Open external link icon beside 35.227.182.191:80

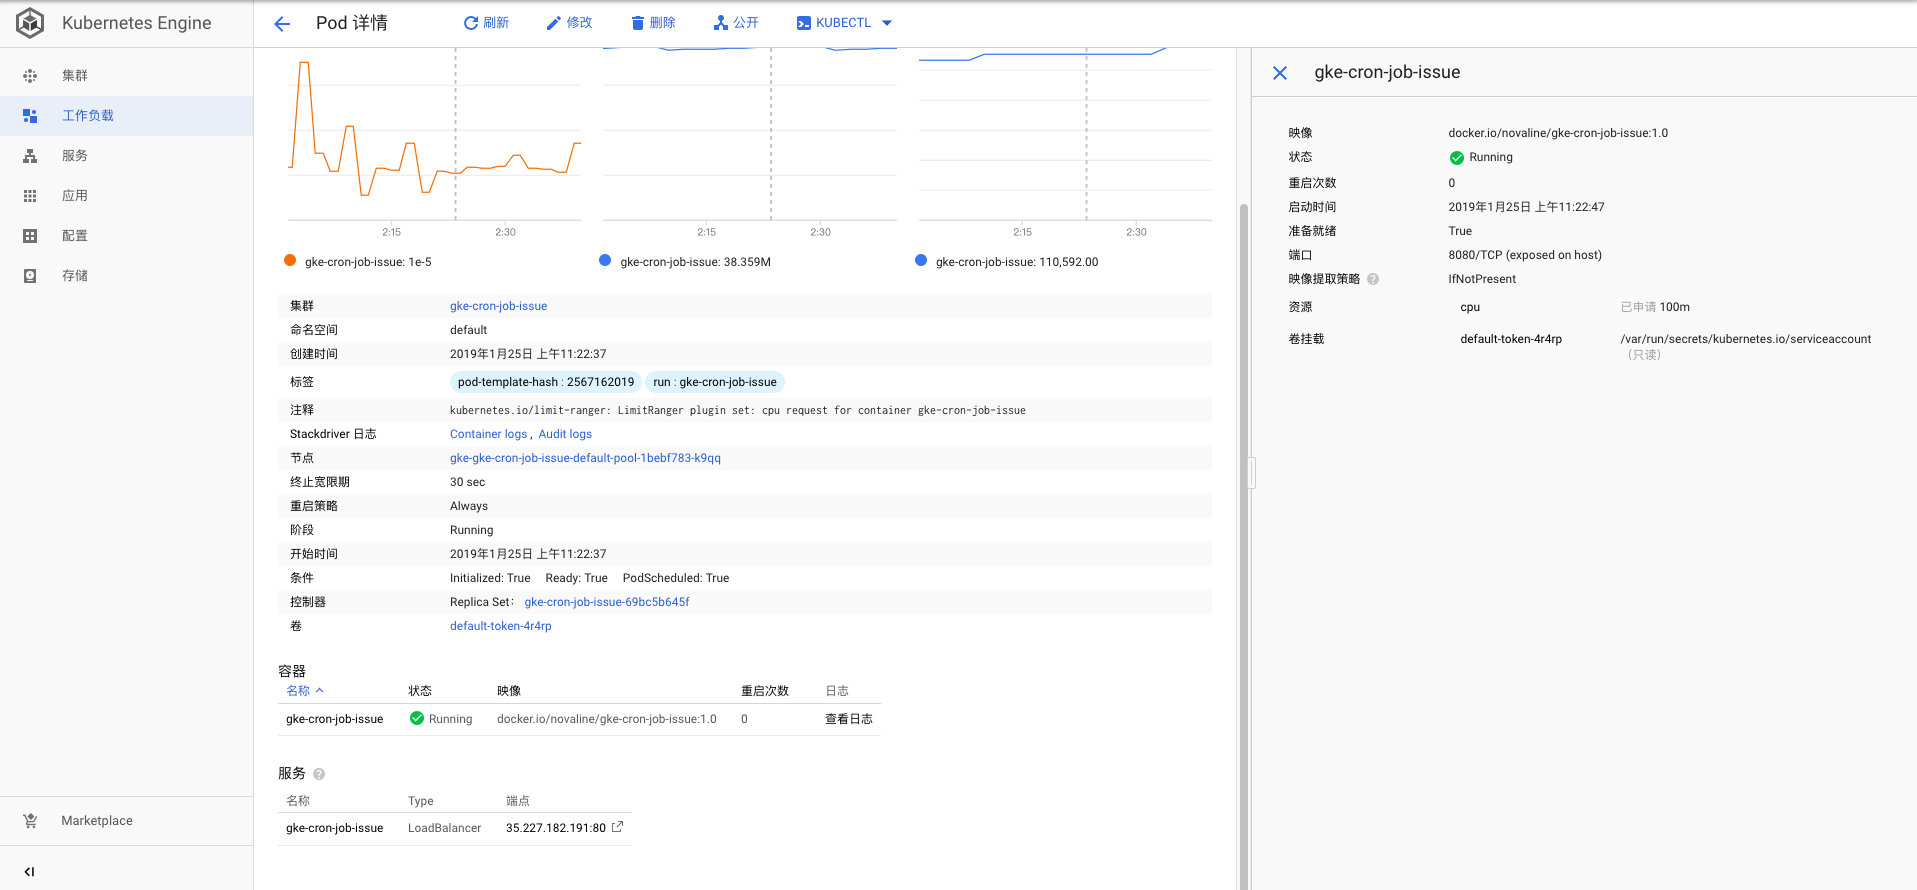pos(618,827)
